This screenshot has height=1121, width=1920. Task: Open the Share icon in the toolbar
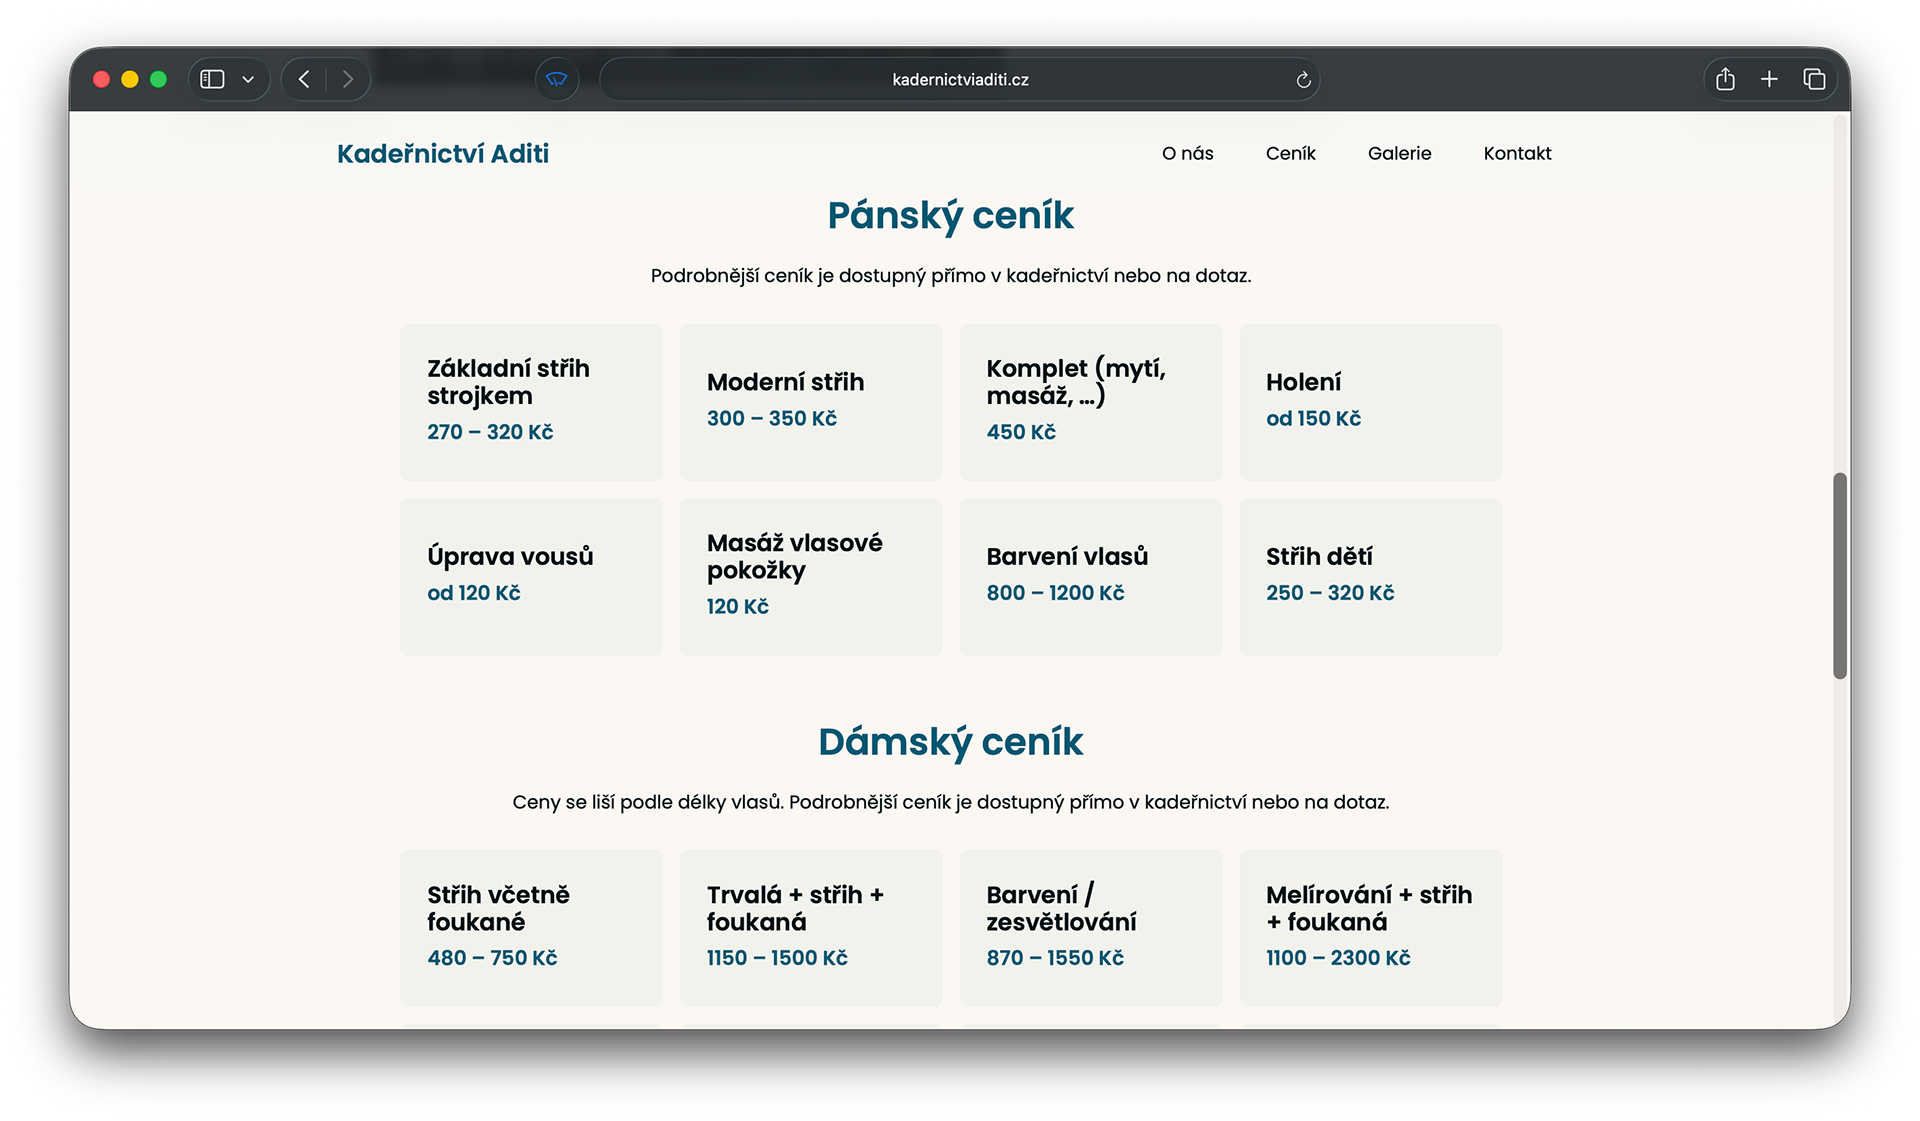[1725, 79]
